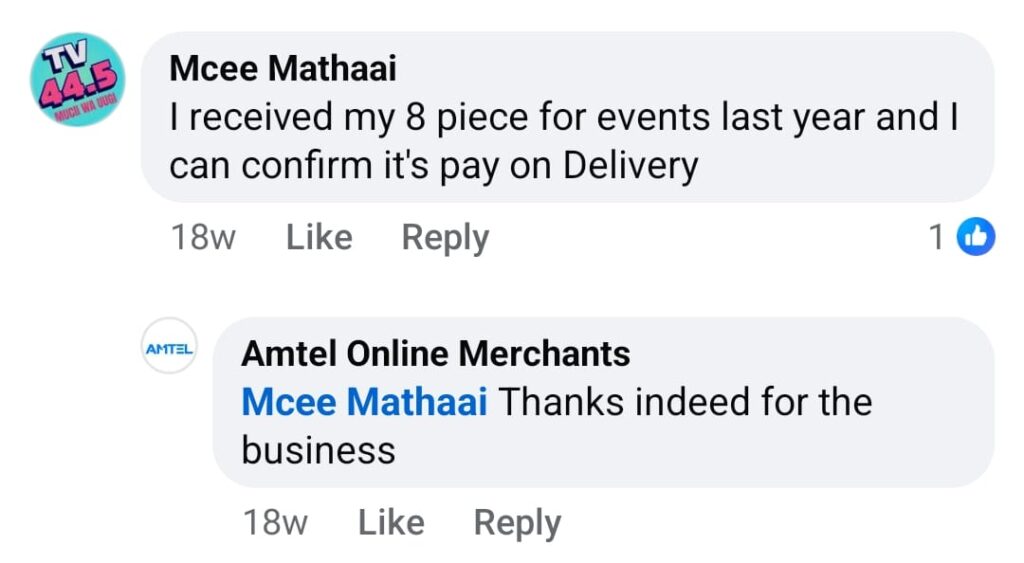Click the "pay on Delivery" text line
Screen dimensions: 1024x563
point(433,165)
